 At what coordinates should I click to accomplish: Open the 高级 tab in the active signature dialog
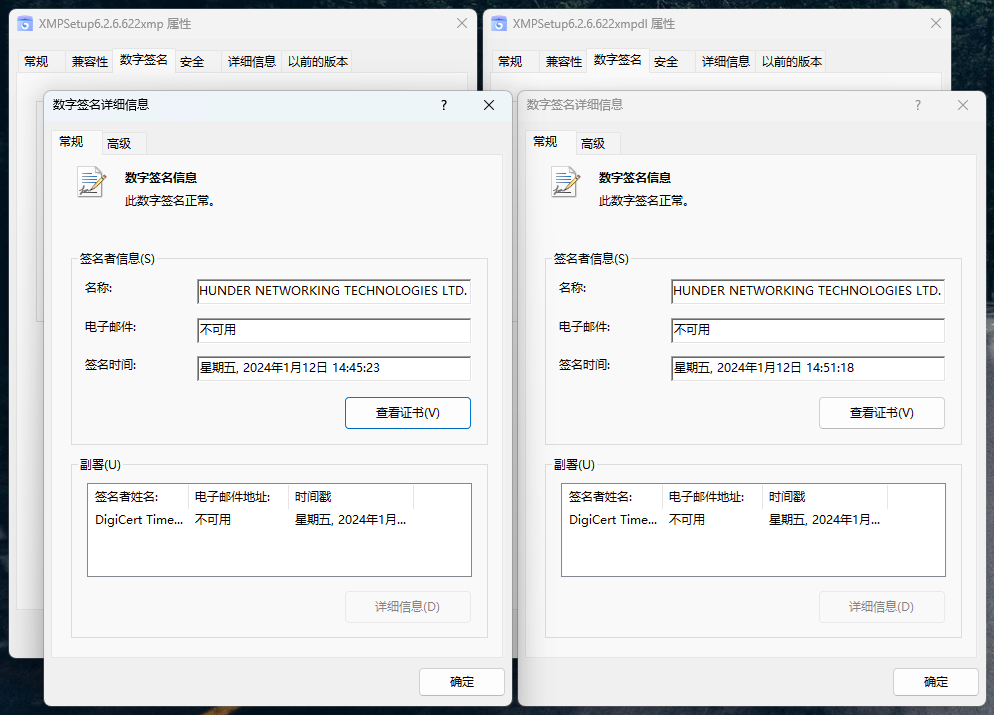(119, 143)
